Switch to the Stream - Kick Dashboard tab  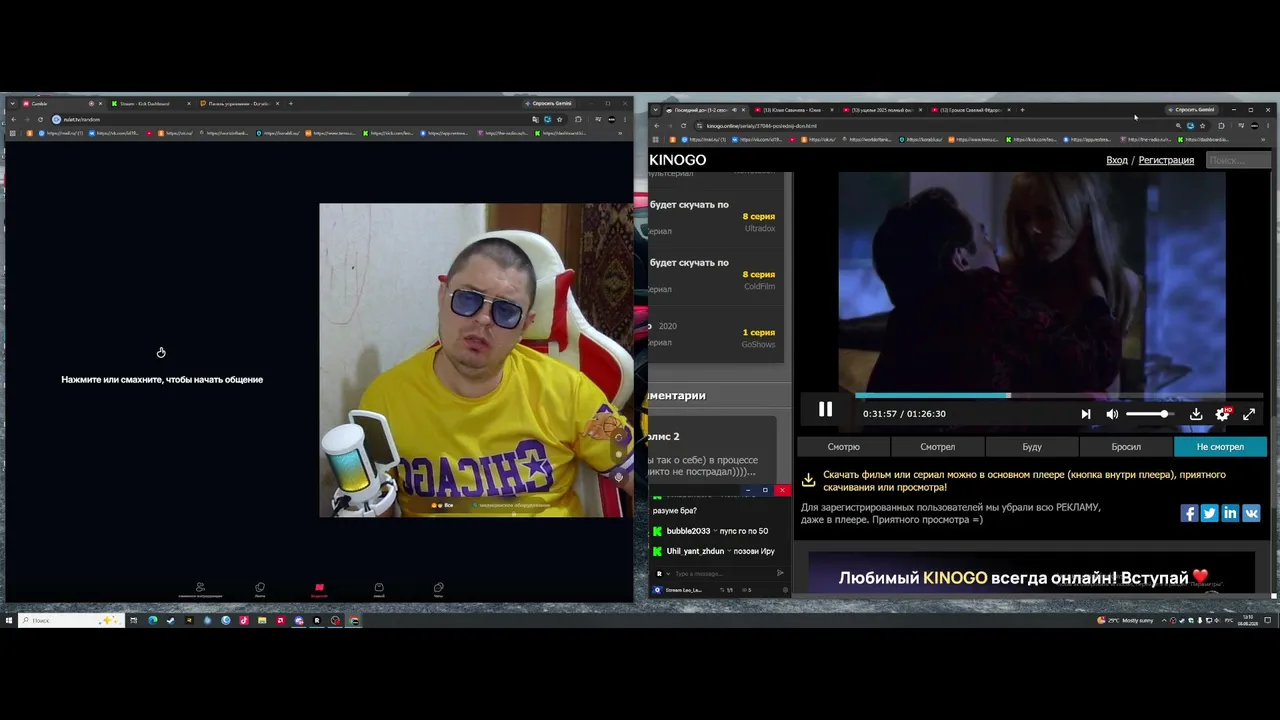pyautogui.click(x=150, y=103)
